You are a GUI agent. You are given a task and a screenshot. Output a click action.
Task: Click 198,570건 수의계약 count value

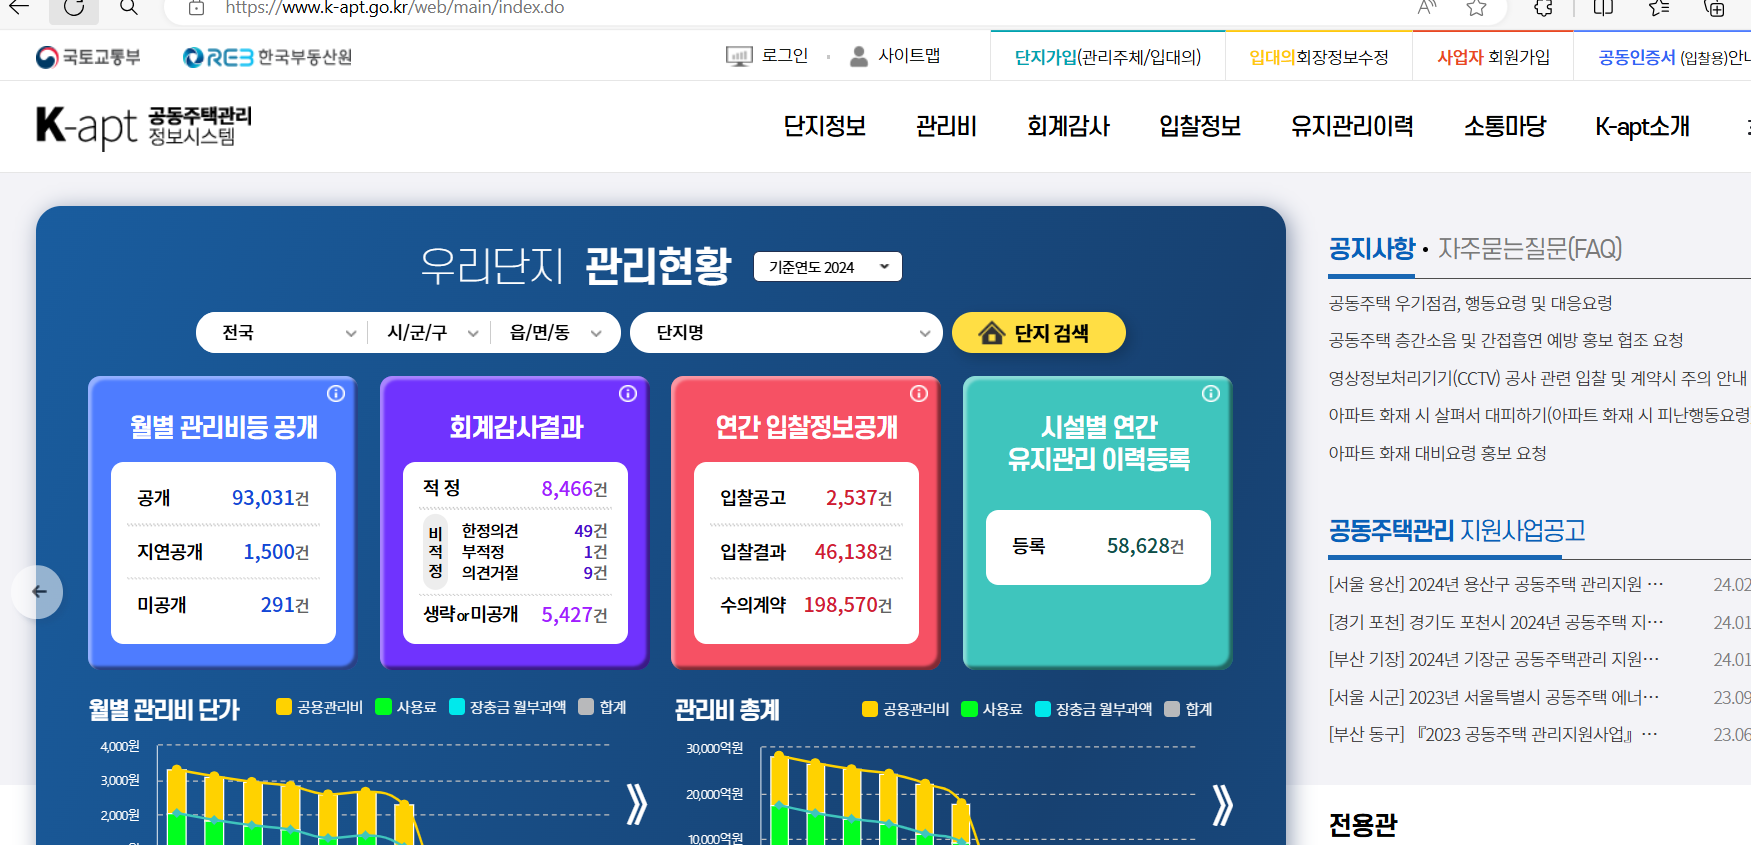[x=848, y=605]
